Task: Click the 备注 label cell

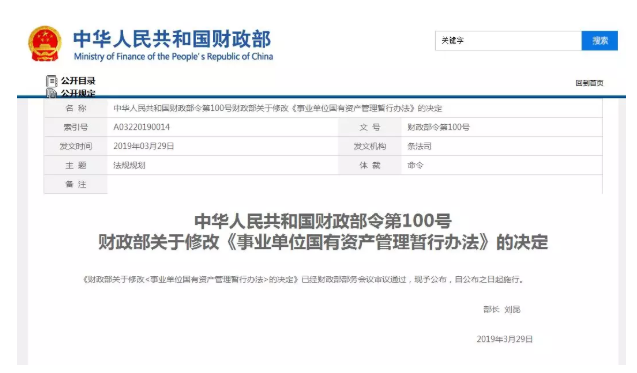Action: tap(76, 184)
